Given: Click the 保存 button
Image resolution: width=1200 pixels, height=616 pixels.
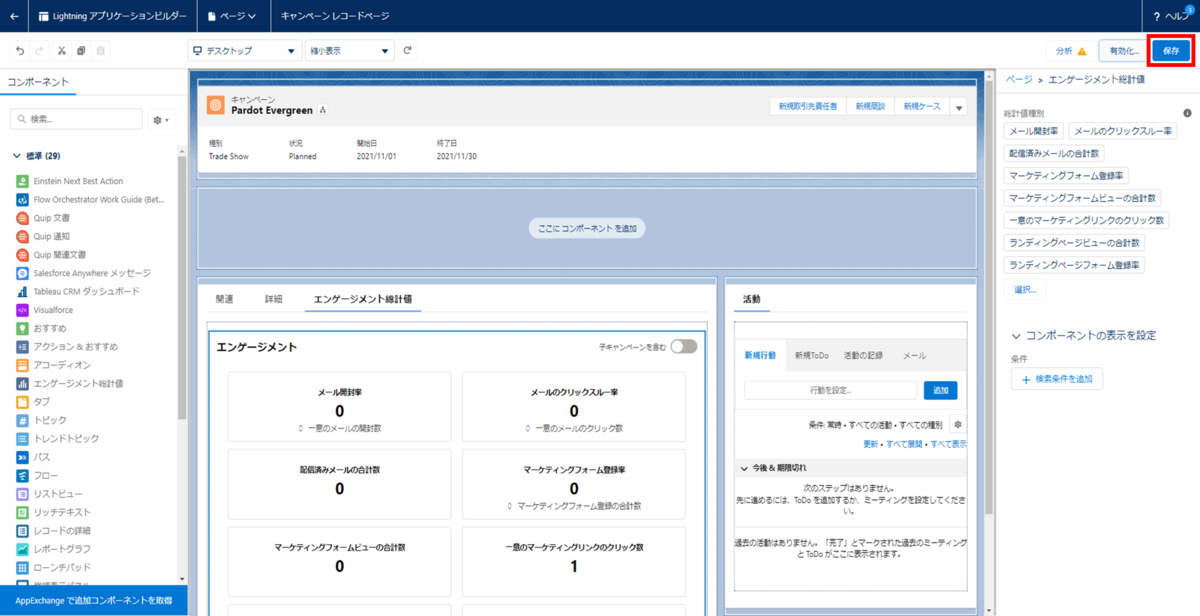Looking at the screenshot, I should pyautogui.click(x=1171, y=50).
